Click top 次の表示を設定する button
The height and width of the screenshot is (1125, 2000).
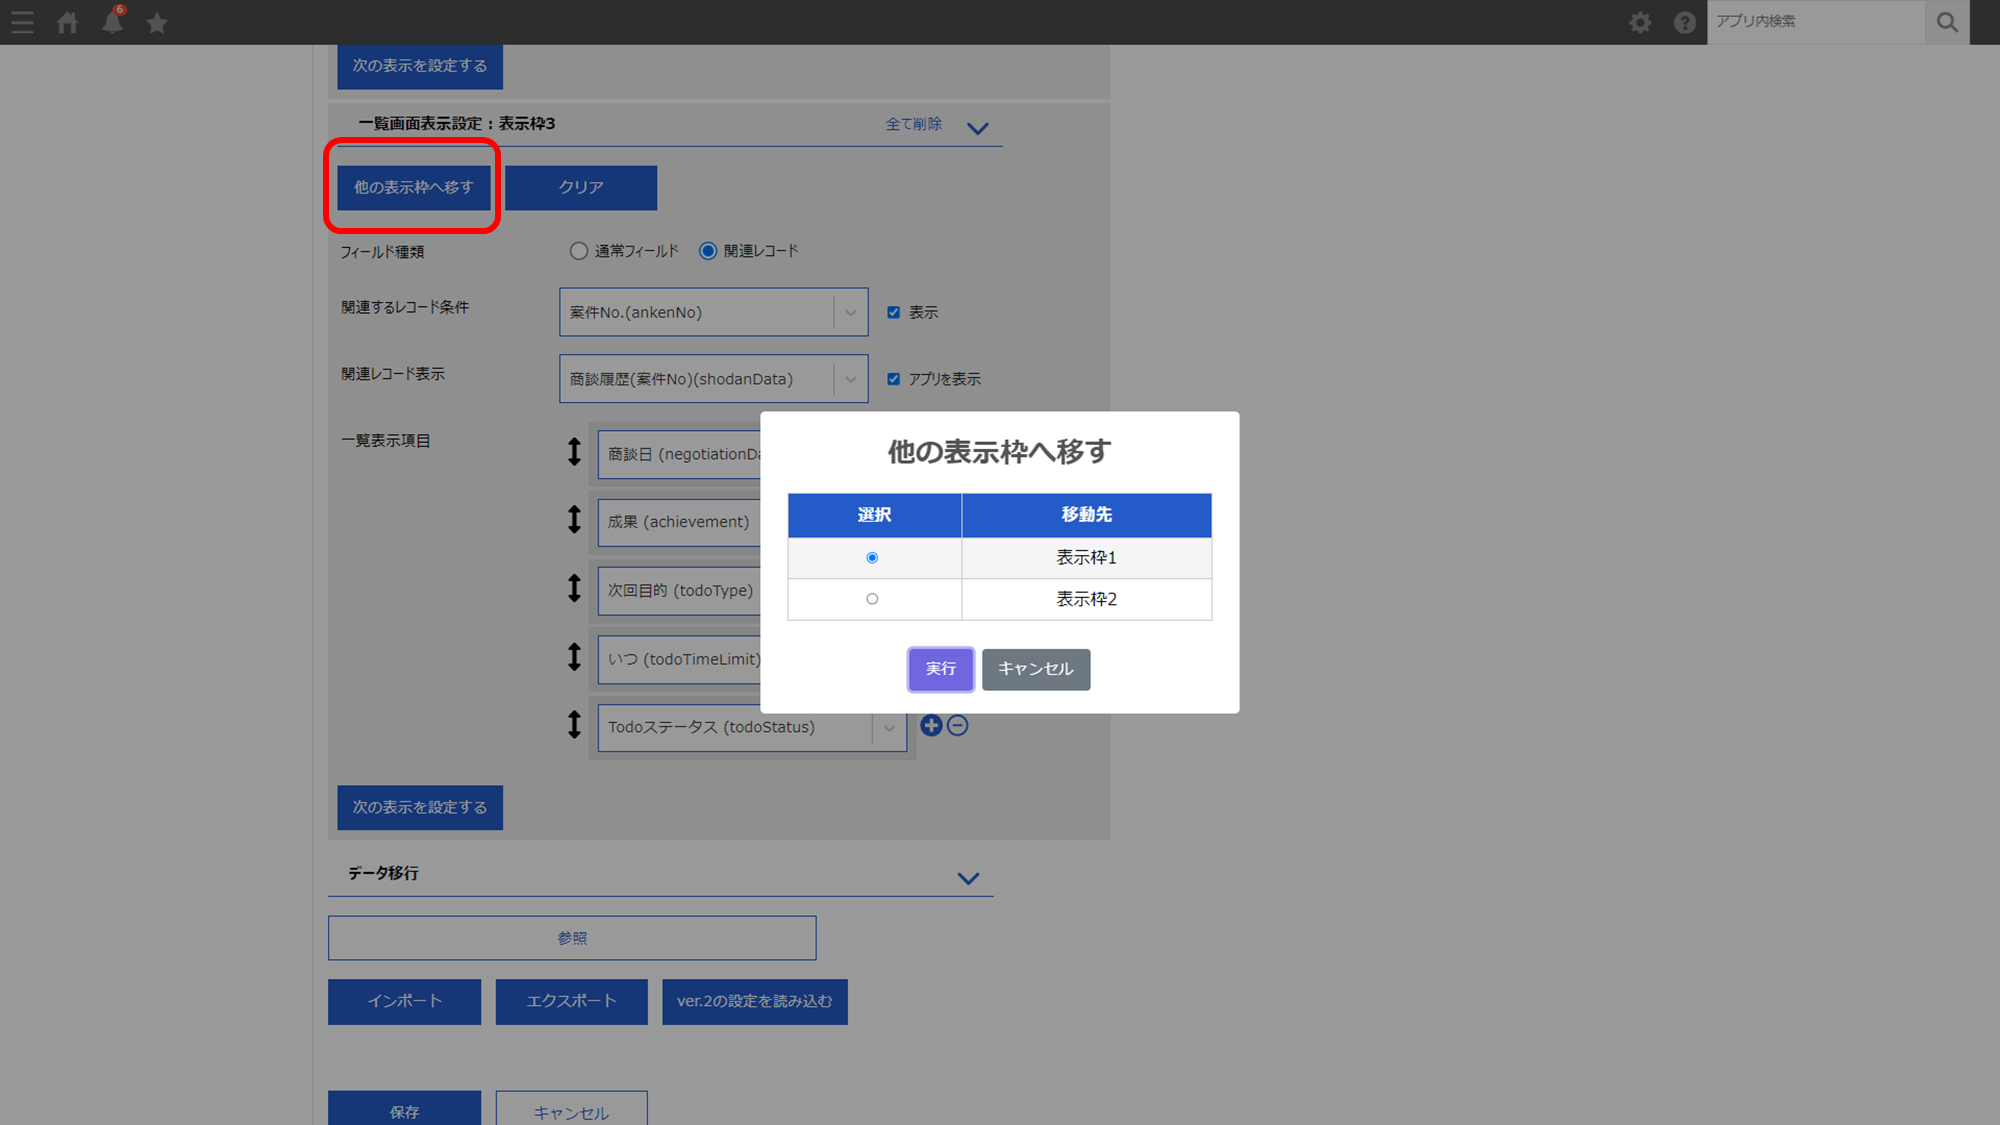coord(420,66)
